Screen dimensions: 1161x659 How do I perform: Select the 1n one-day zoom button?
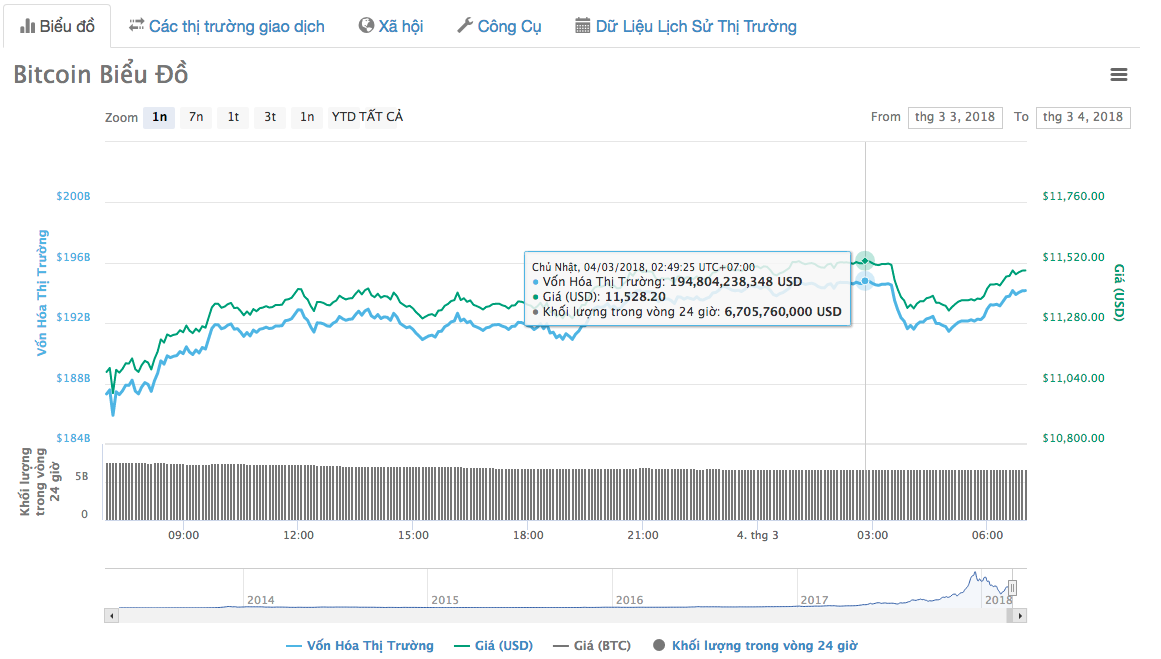159,117
